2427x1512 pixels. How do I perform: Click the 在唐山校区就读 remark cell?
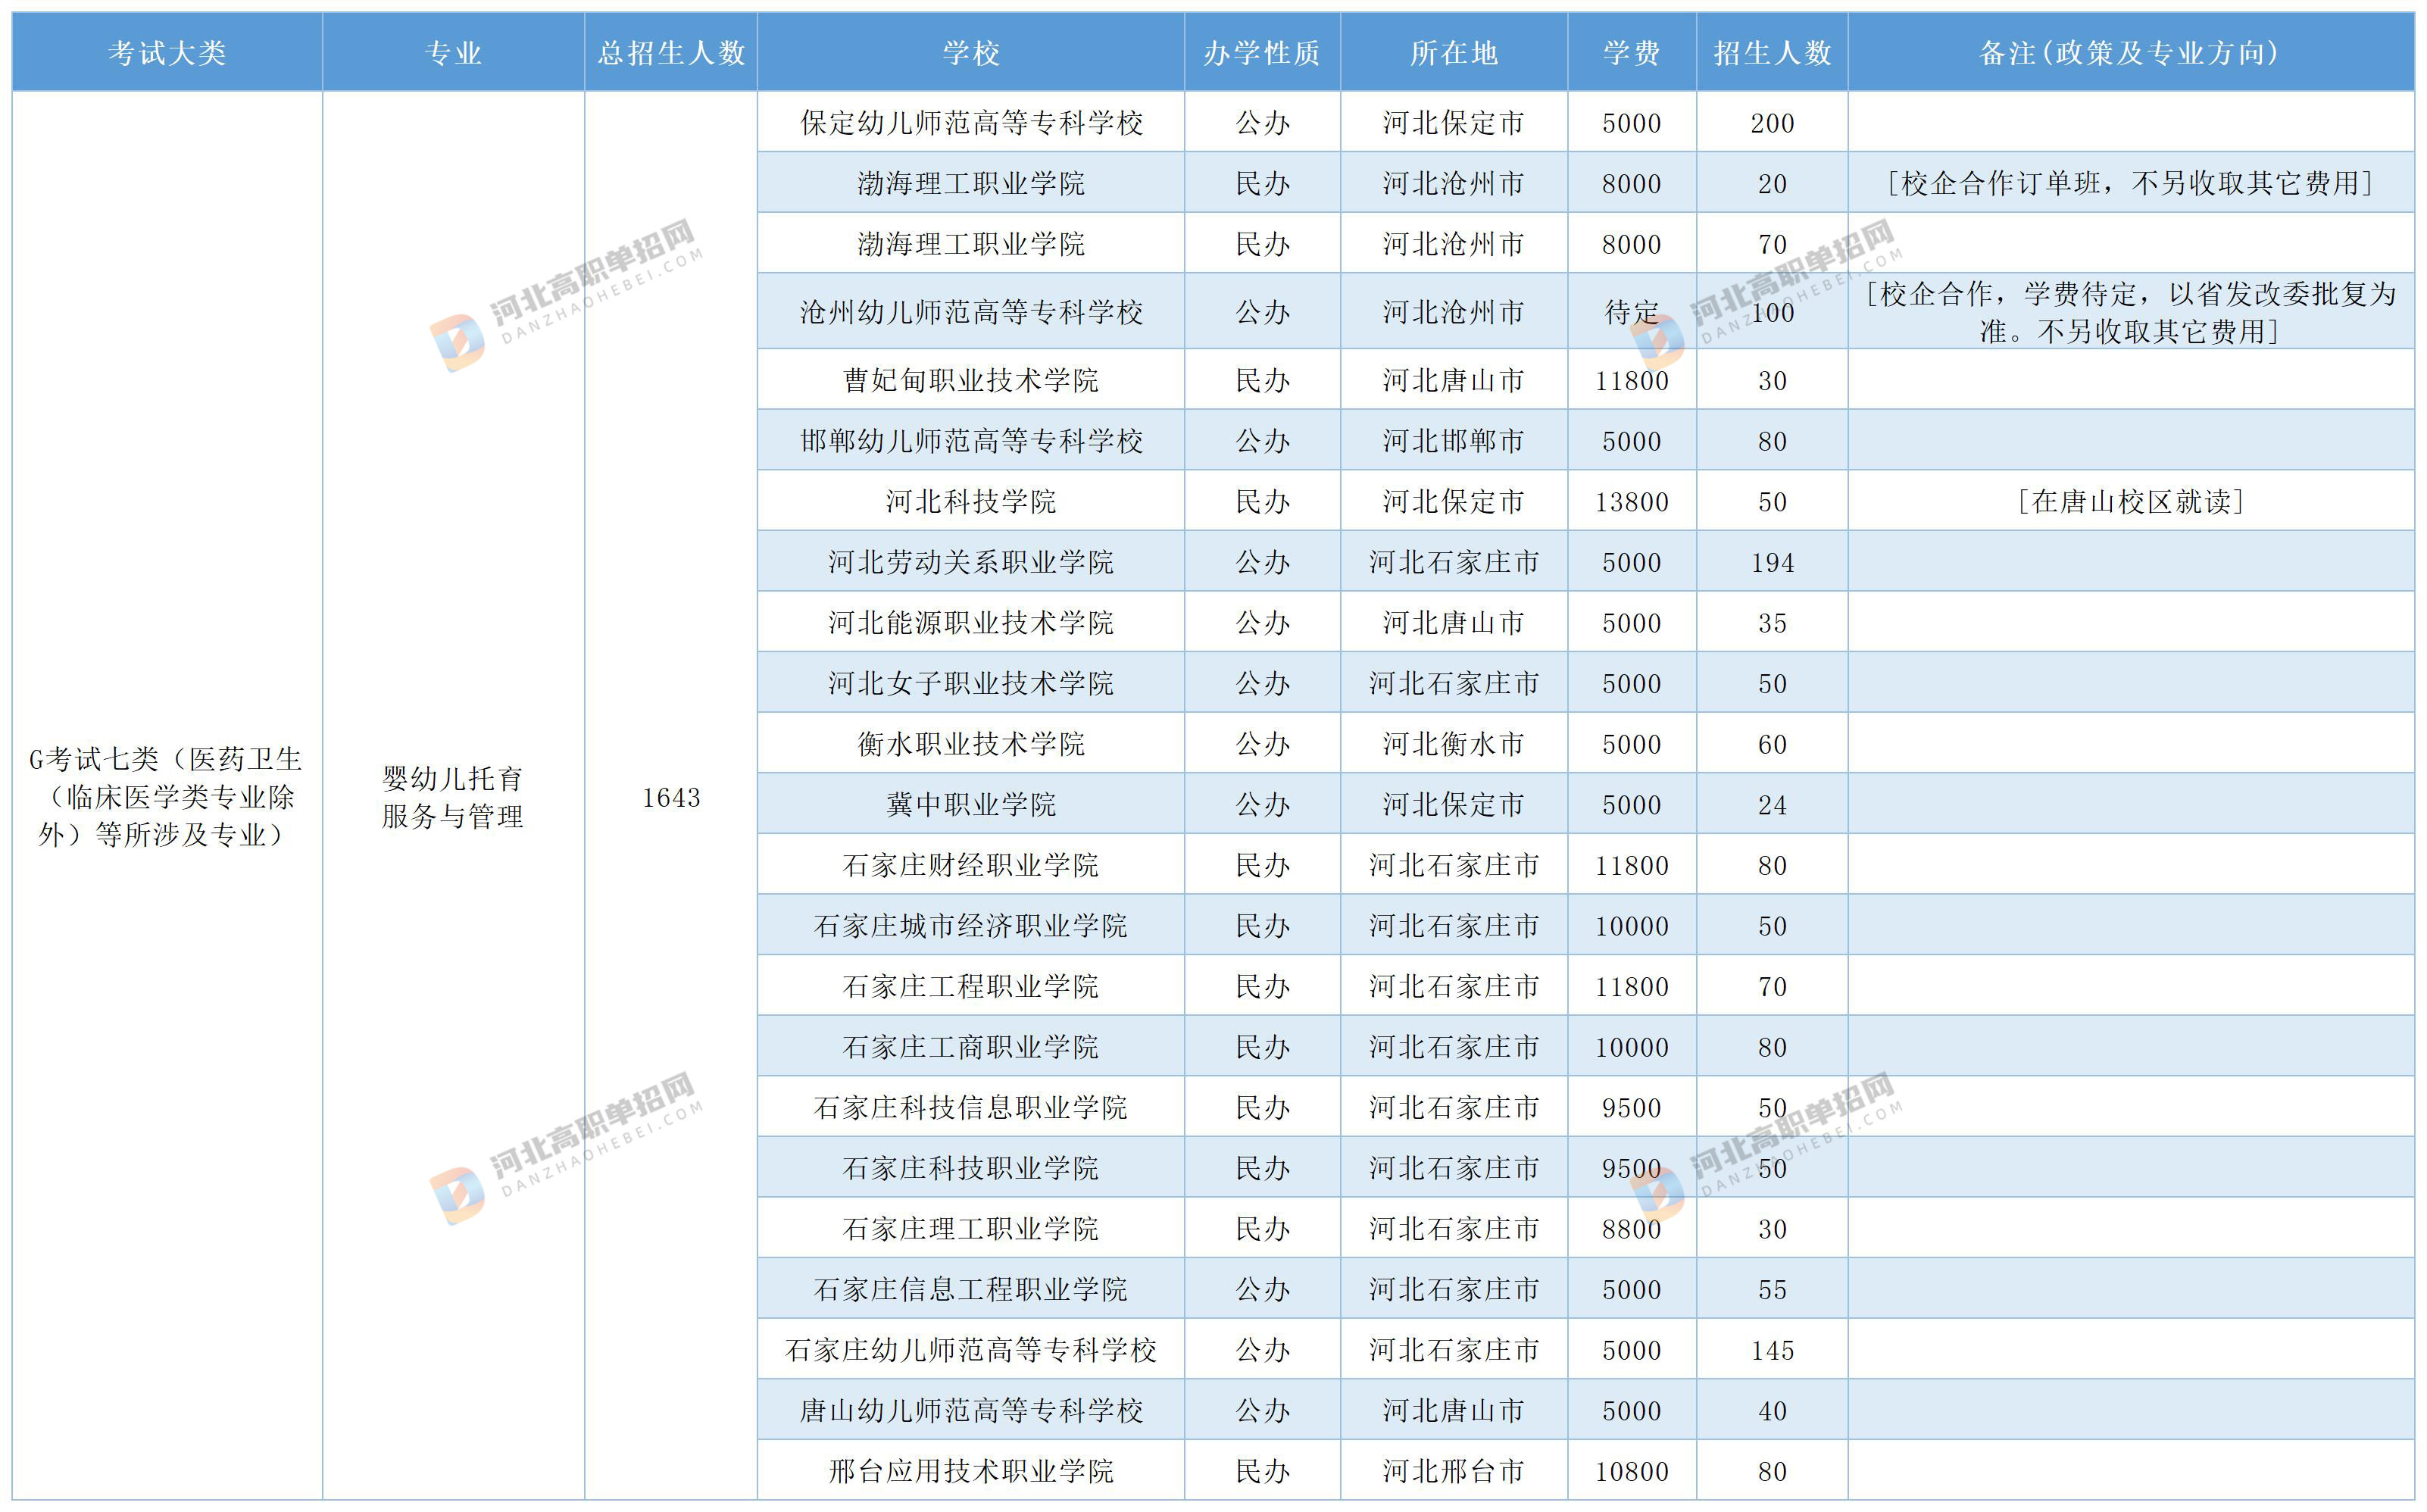pyautogui.click(x=2131, y=500)
